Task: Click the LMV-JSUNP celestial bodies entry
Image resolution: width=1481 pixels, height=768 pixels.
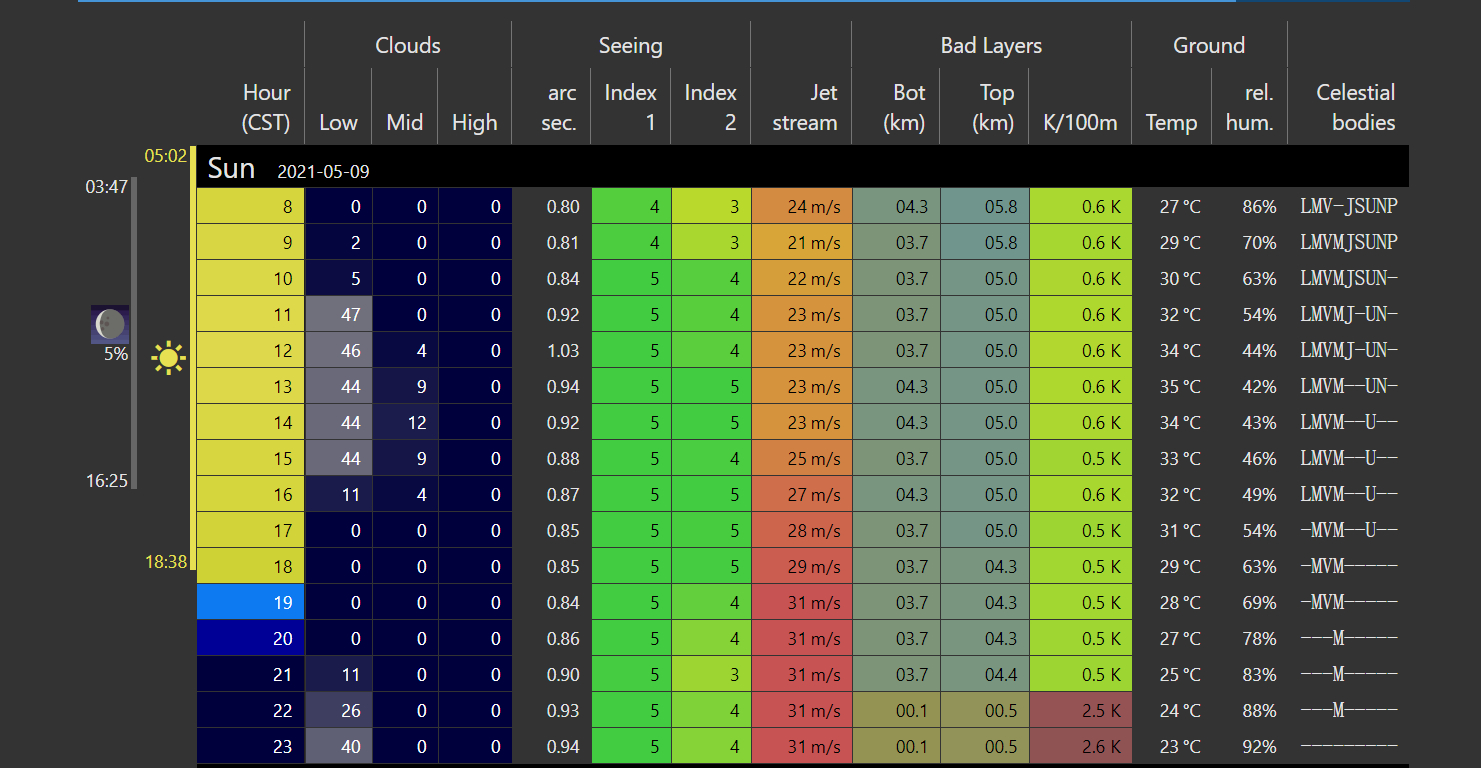Action: click(1349, 206)
